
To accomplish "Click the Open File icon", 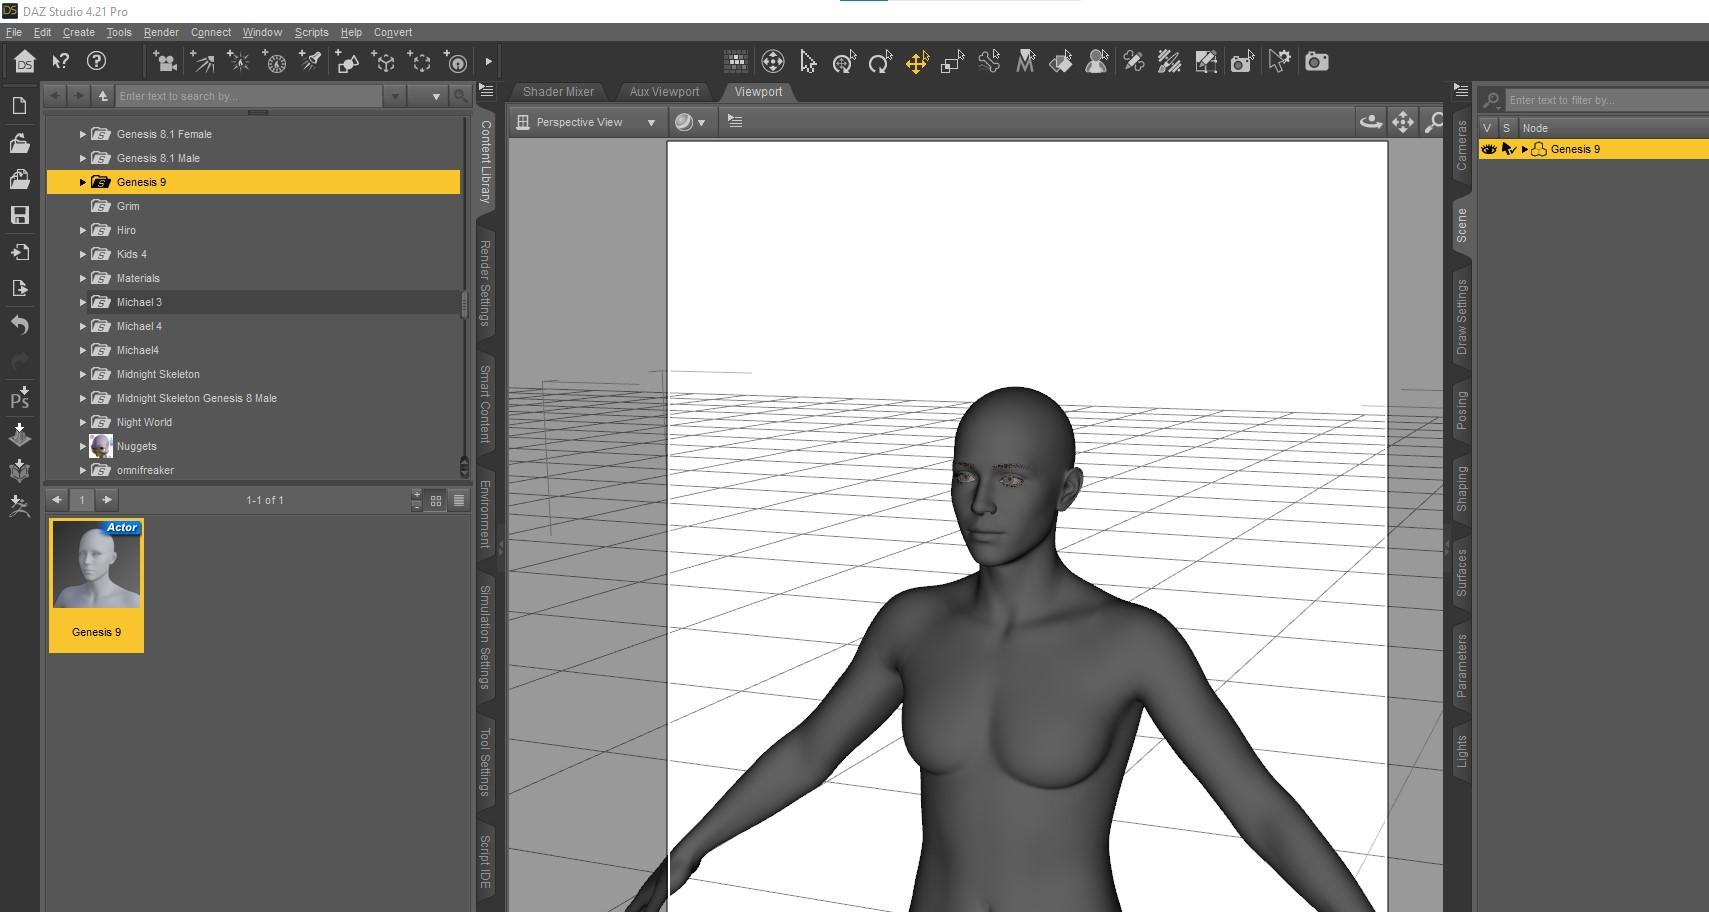I will 19,143.
